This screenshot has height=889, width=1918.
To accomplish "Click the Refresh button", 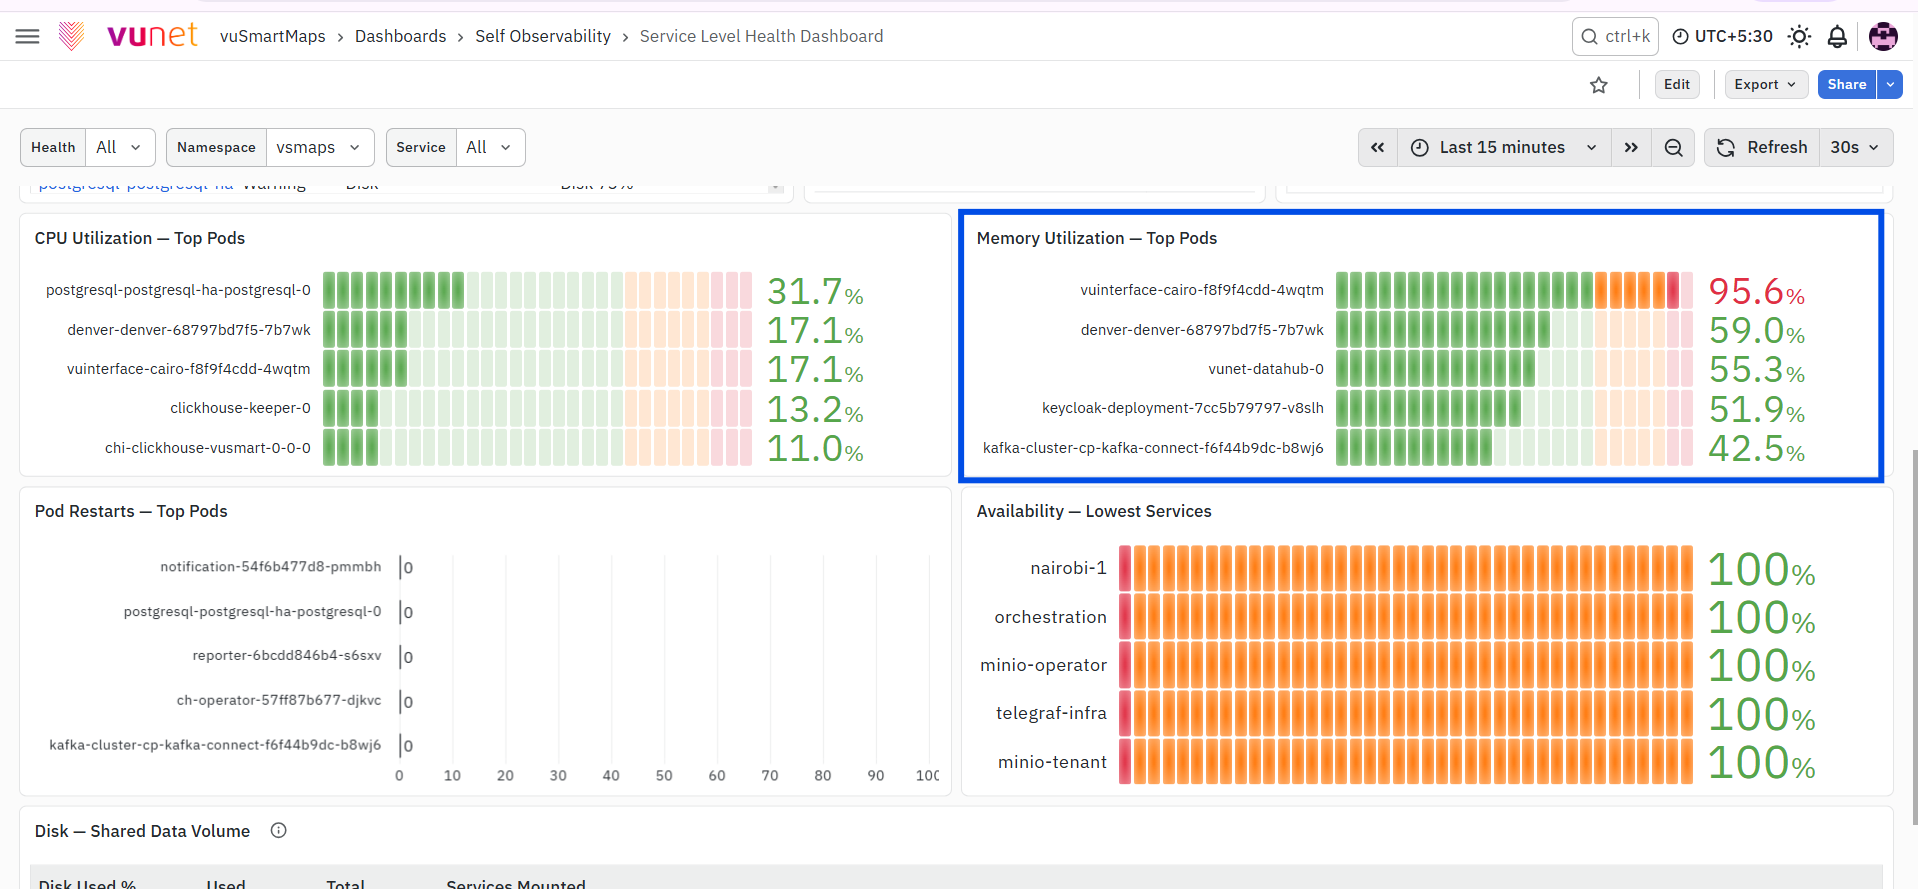I will [x=1762, y=148].
